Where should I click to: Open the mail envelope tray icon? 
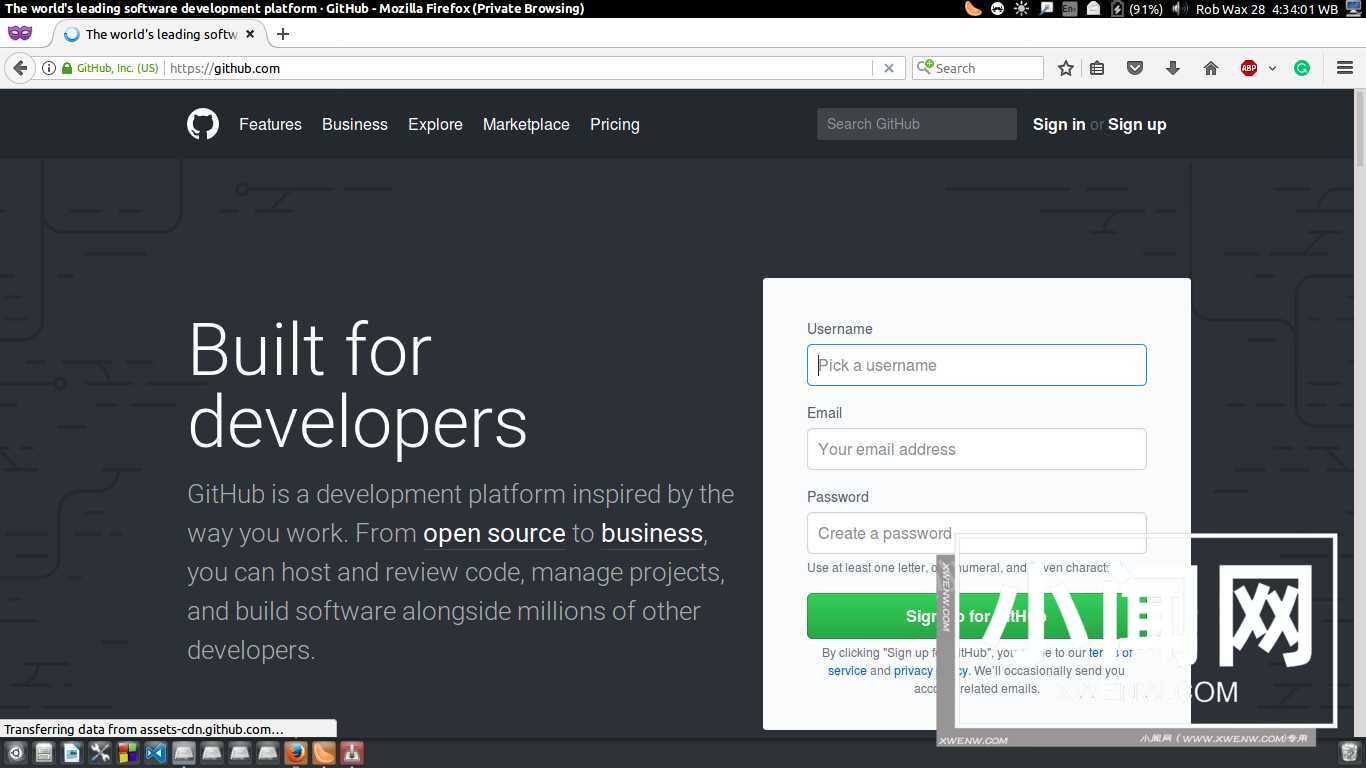1093,9
